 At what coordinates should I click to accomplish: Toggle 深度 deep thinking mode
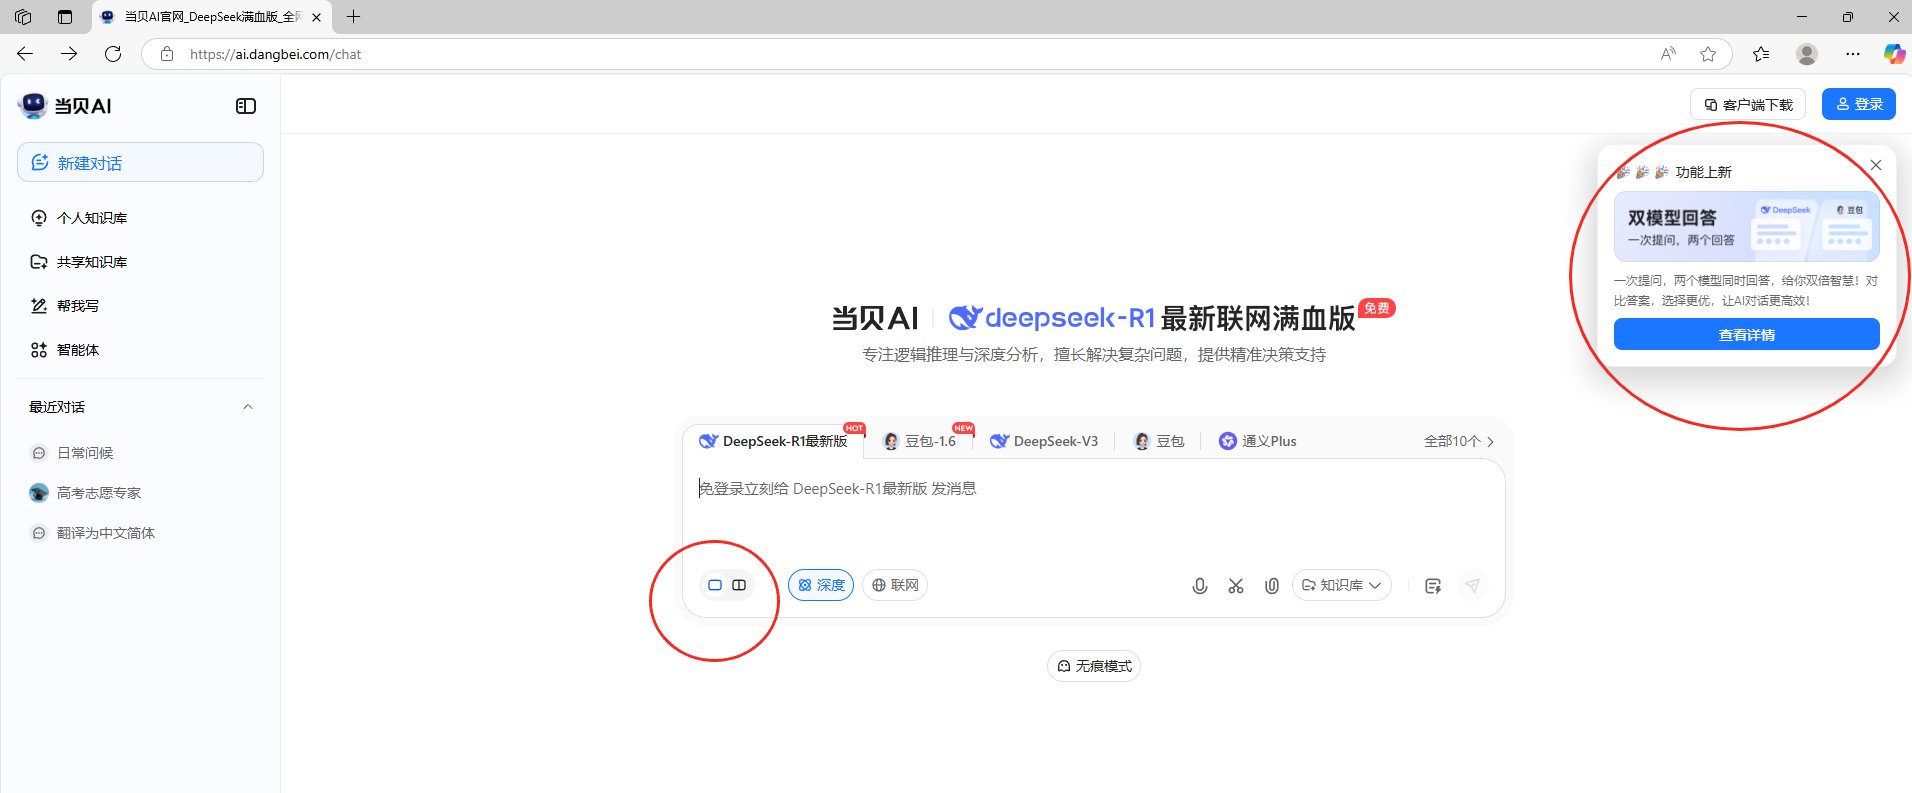coord(821,585)
